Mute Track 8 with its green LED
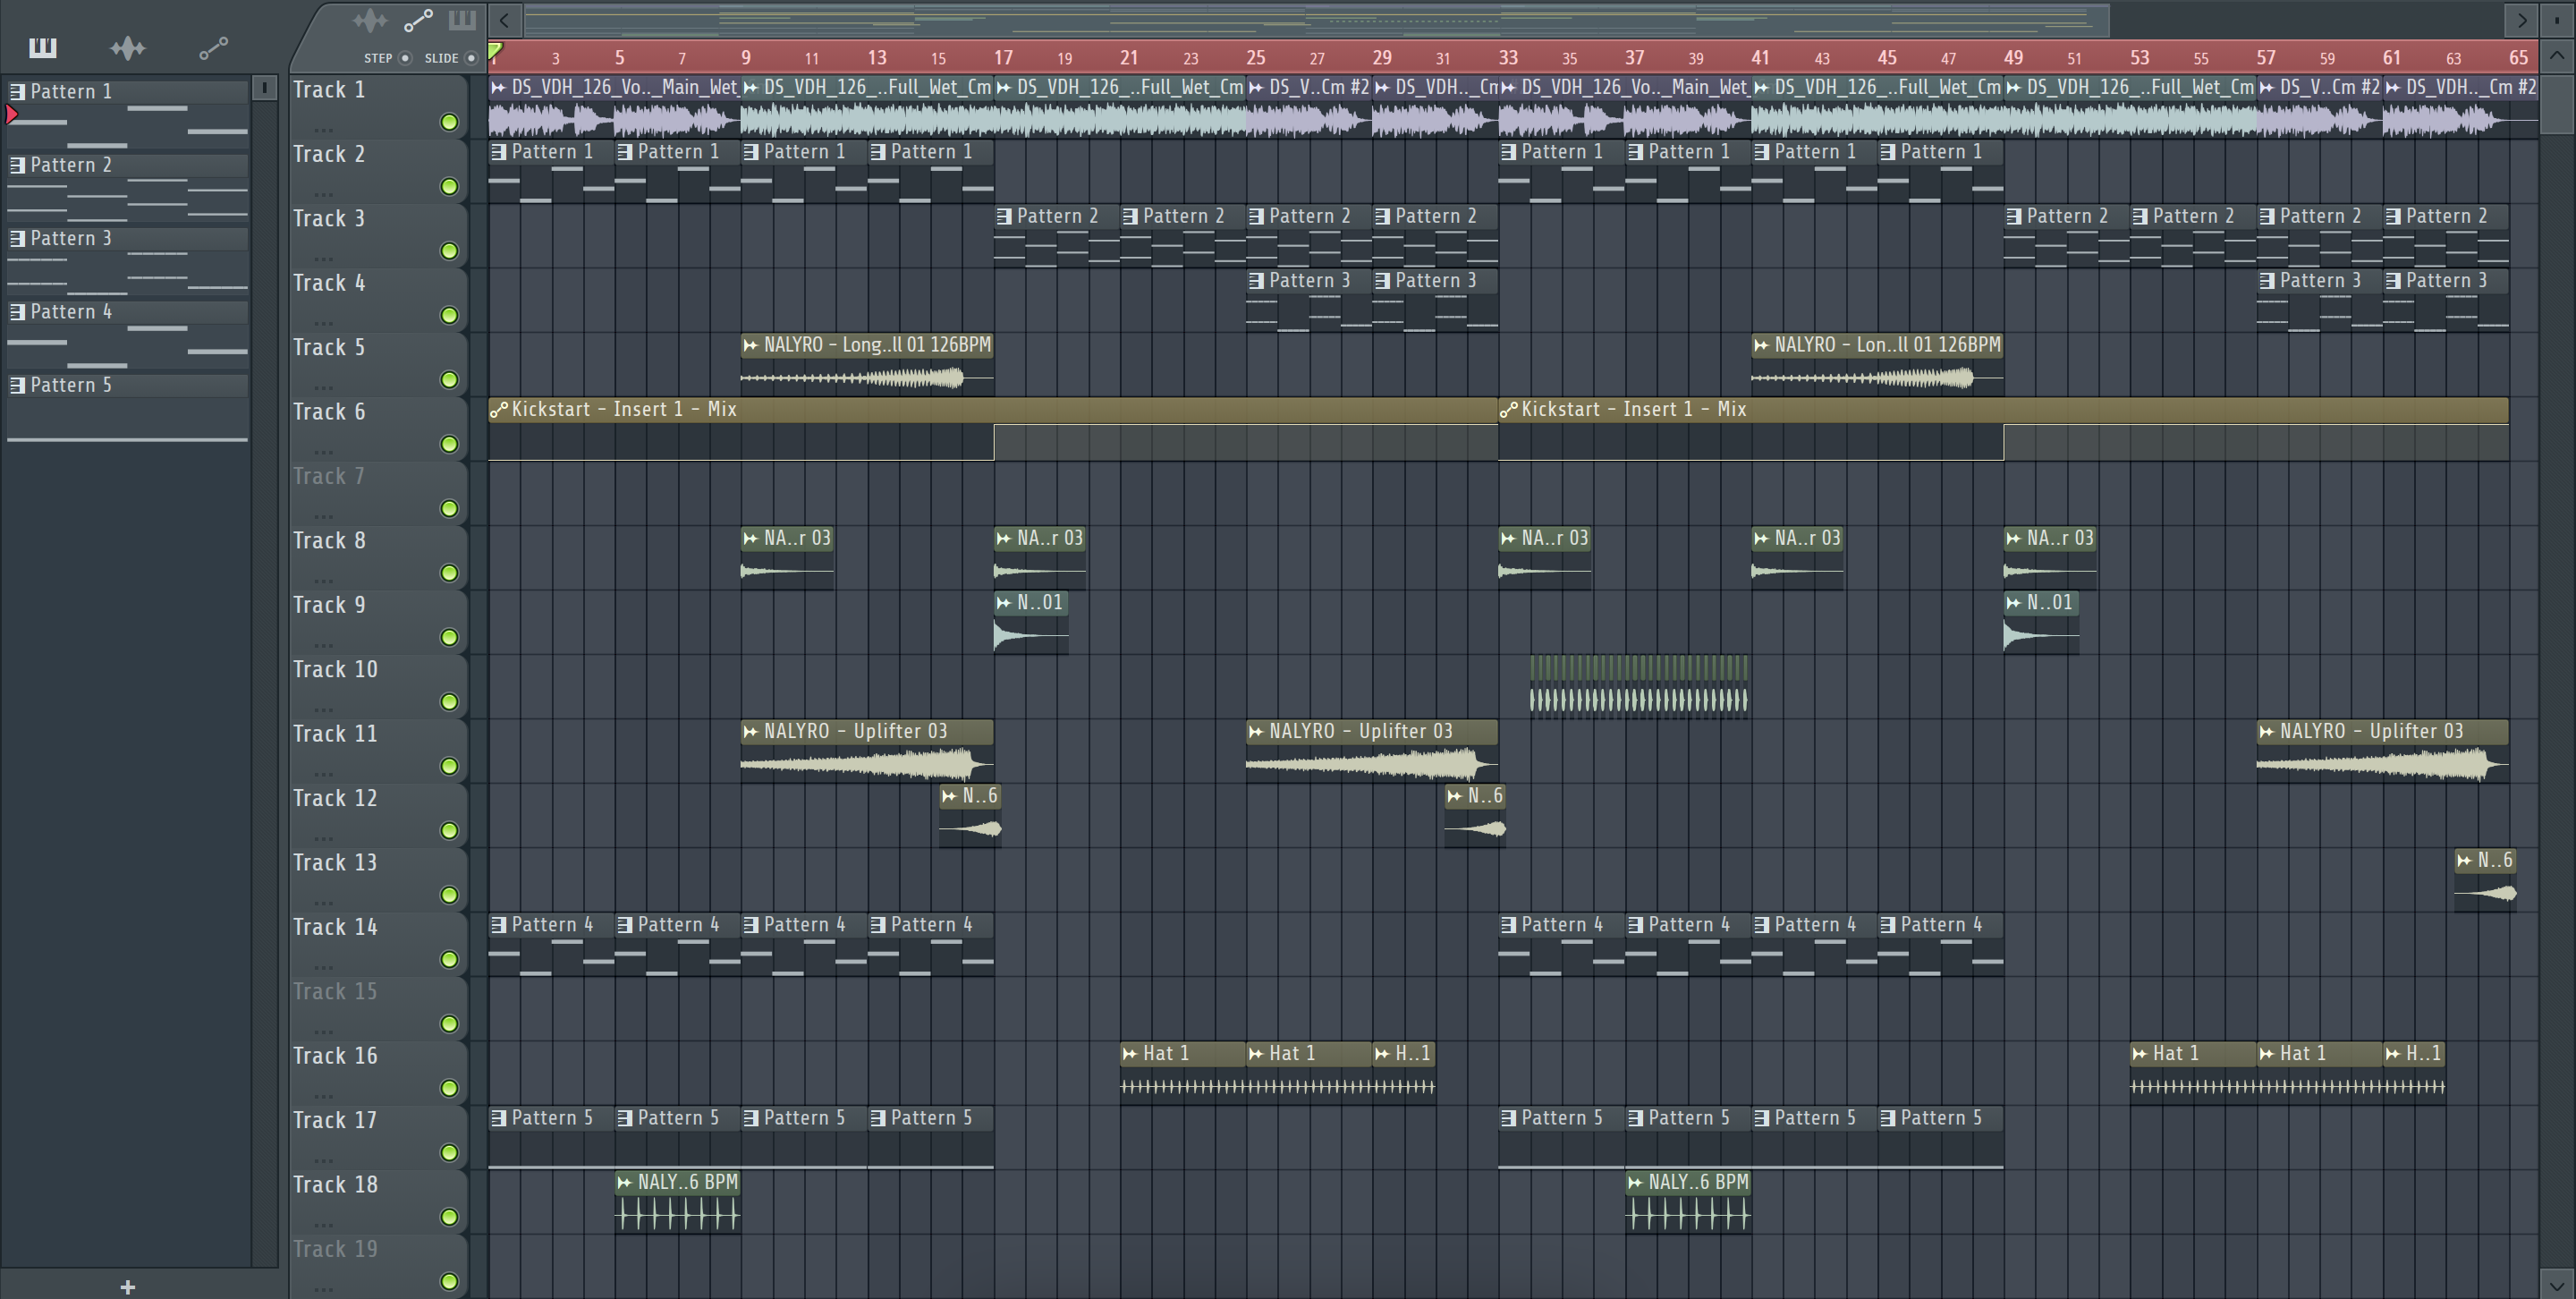 (449, 573)
